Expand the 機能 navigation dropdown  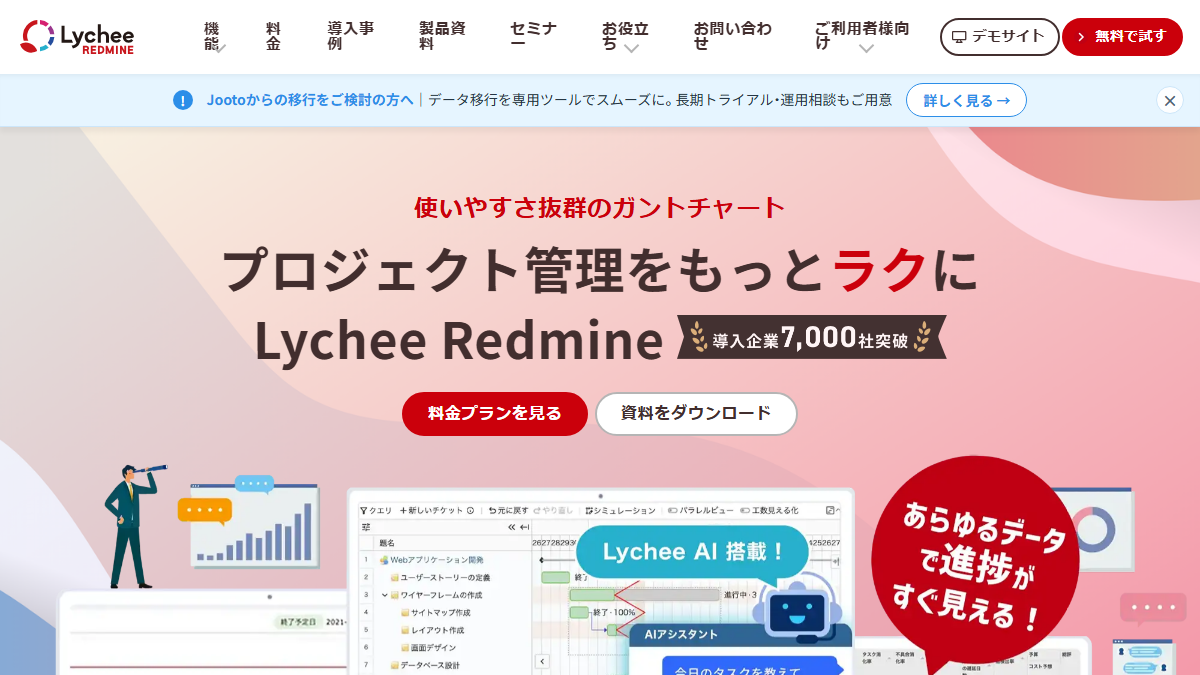click(x=215, y=37)
